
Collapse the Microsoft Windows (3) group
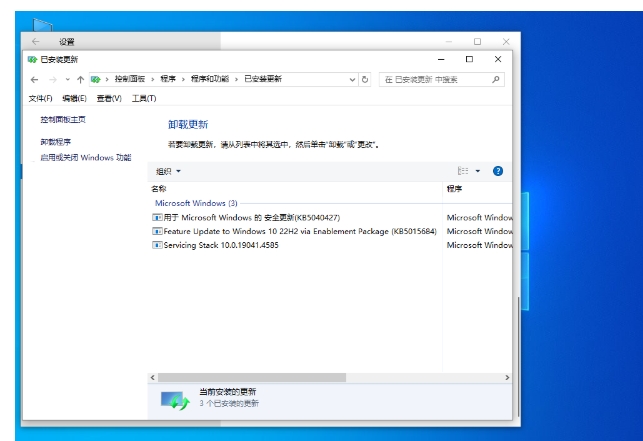(x=196, y=202)
